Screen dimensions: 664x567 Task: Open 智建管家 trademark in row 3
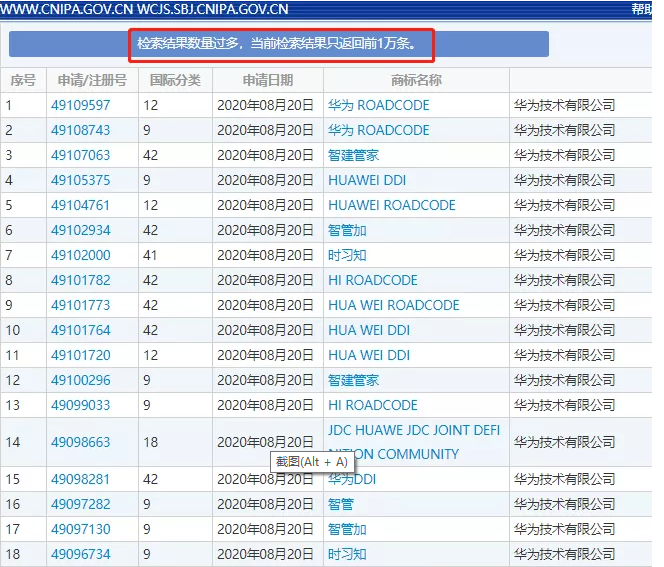click(x=353, y=155)
